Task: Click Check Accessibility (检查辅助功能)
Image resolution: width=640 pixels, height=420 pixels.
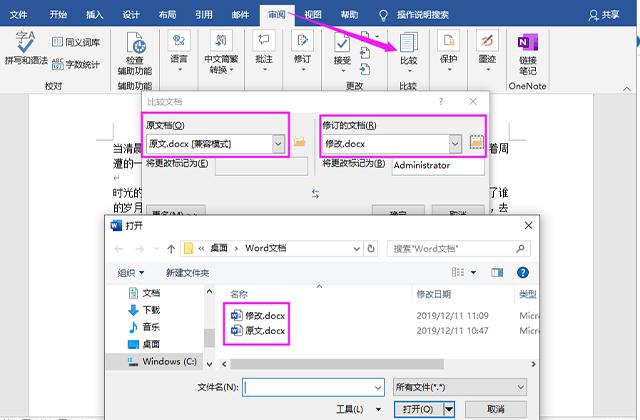Action: pyautogui.click(x=135, y=53)
